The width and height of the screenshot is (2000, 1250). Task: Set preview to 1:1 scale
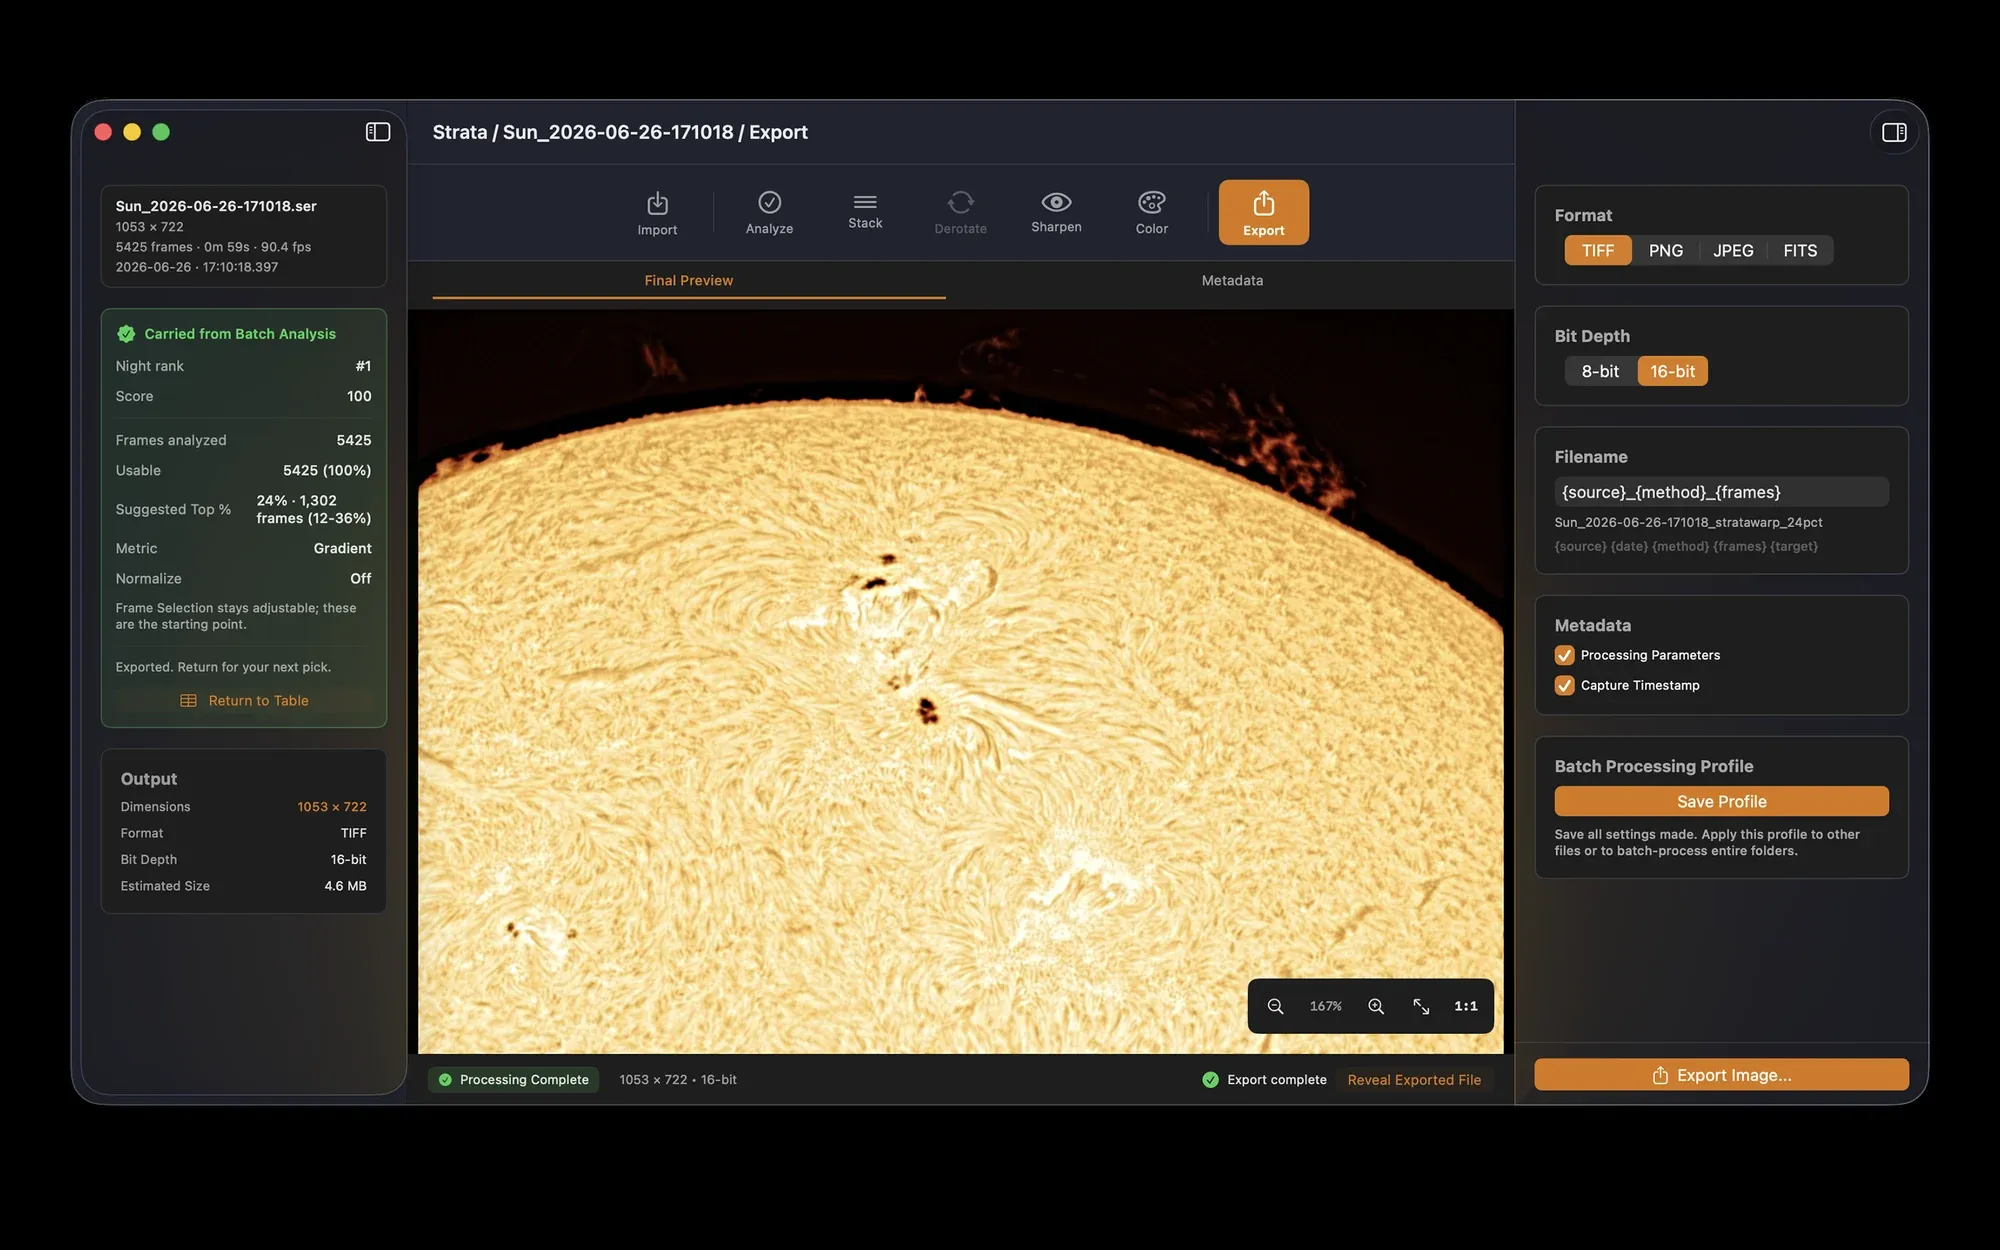pyautogui.click(x=1465, y=1006)
